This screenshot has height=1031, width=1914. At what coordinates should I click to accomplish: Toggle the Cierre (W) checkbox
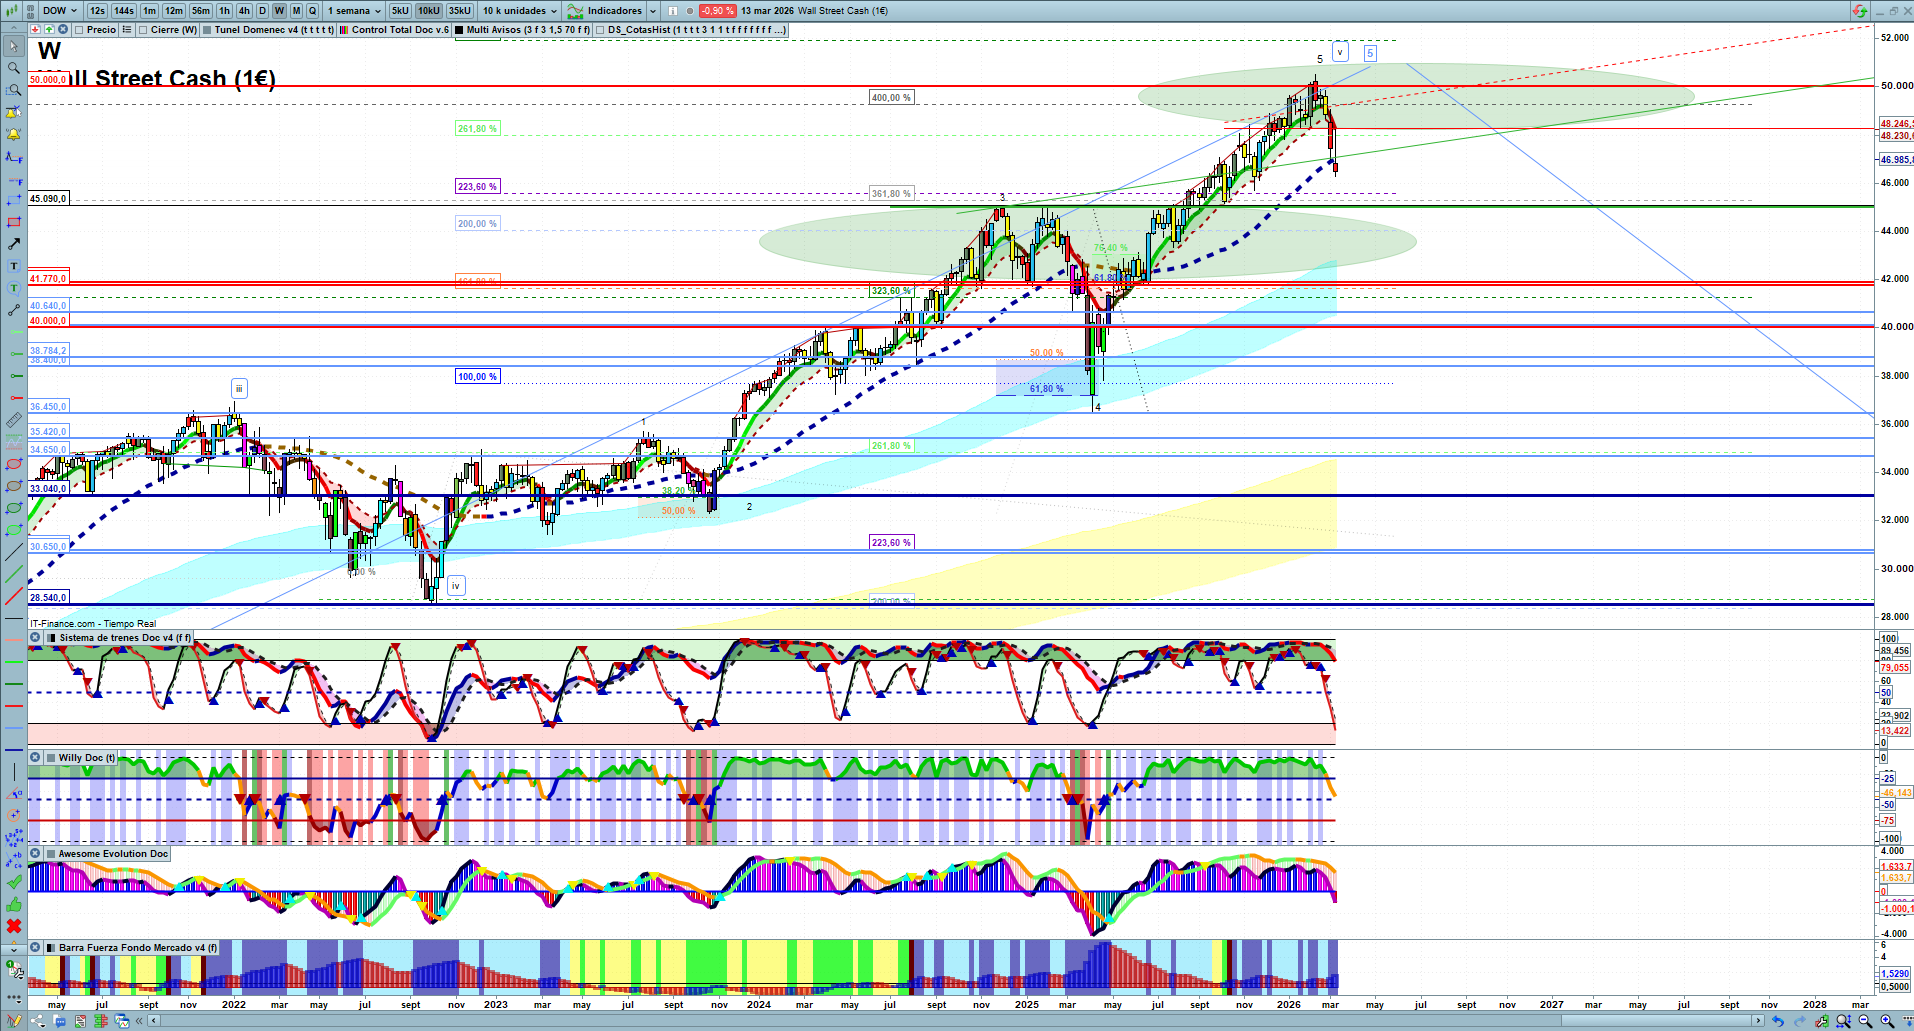(x=144, y=30)
